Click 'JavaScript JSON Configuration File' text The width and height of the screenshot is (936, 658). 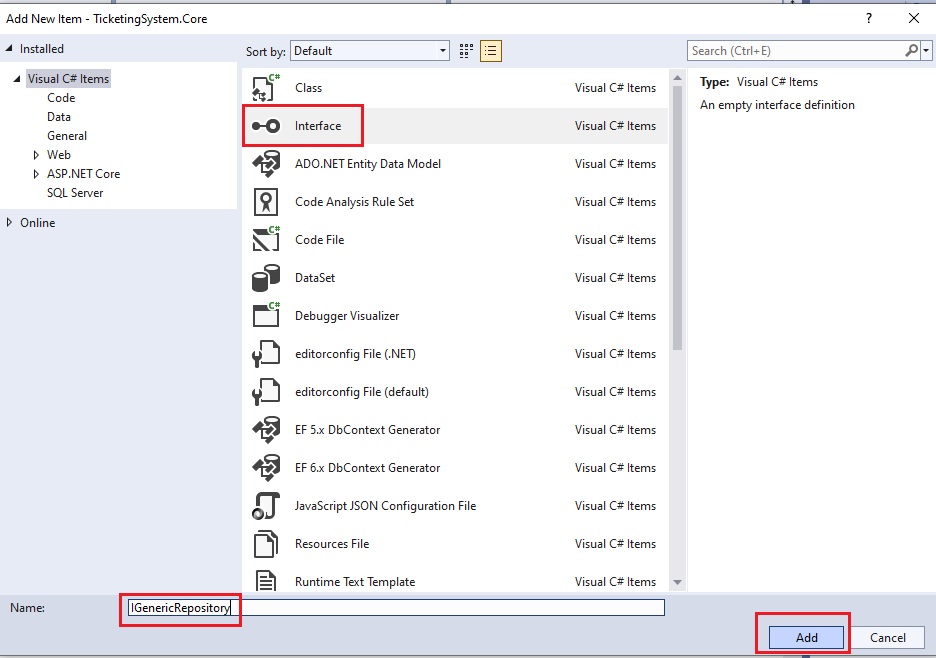tap(385, 506)
